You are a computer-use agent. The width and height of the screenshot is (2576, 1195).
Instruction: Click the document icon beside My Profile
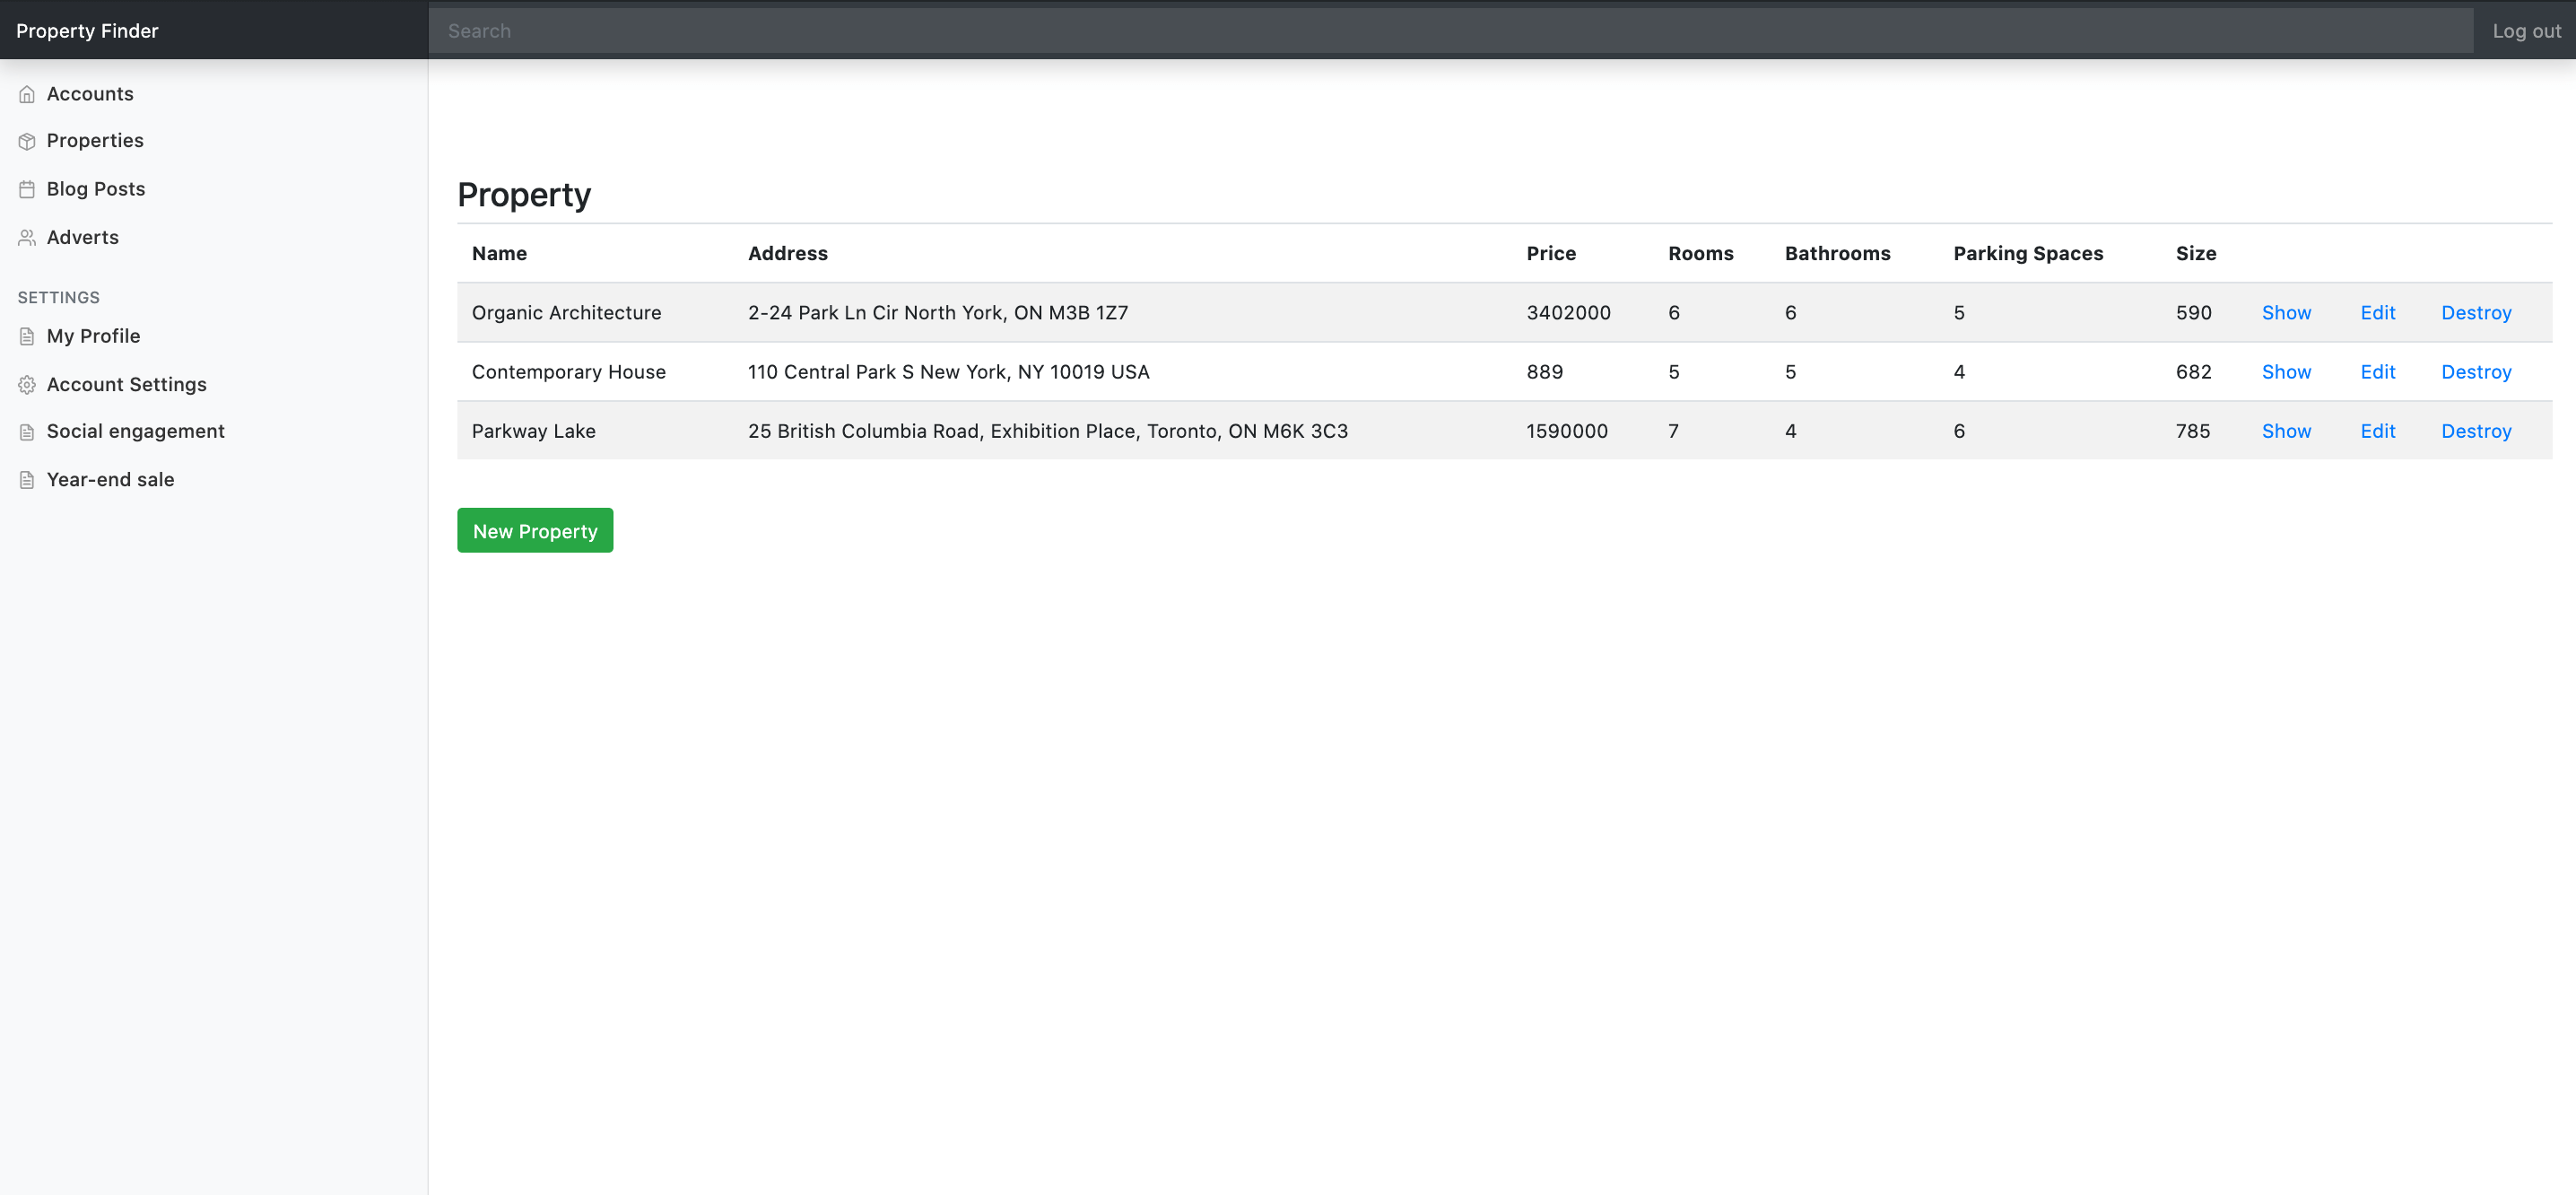pos(27,336)
